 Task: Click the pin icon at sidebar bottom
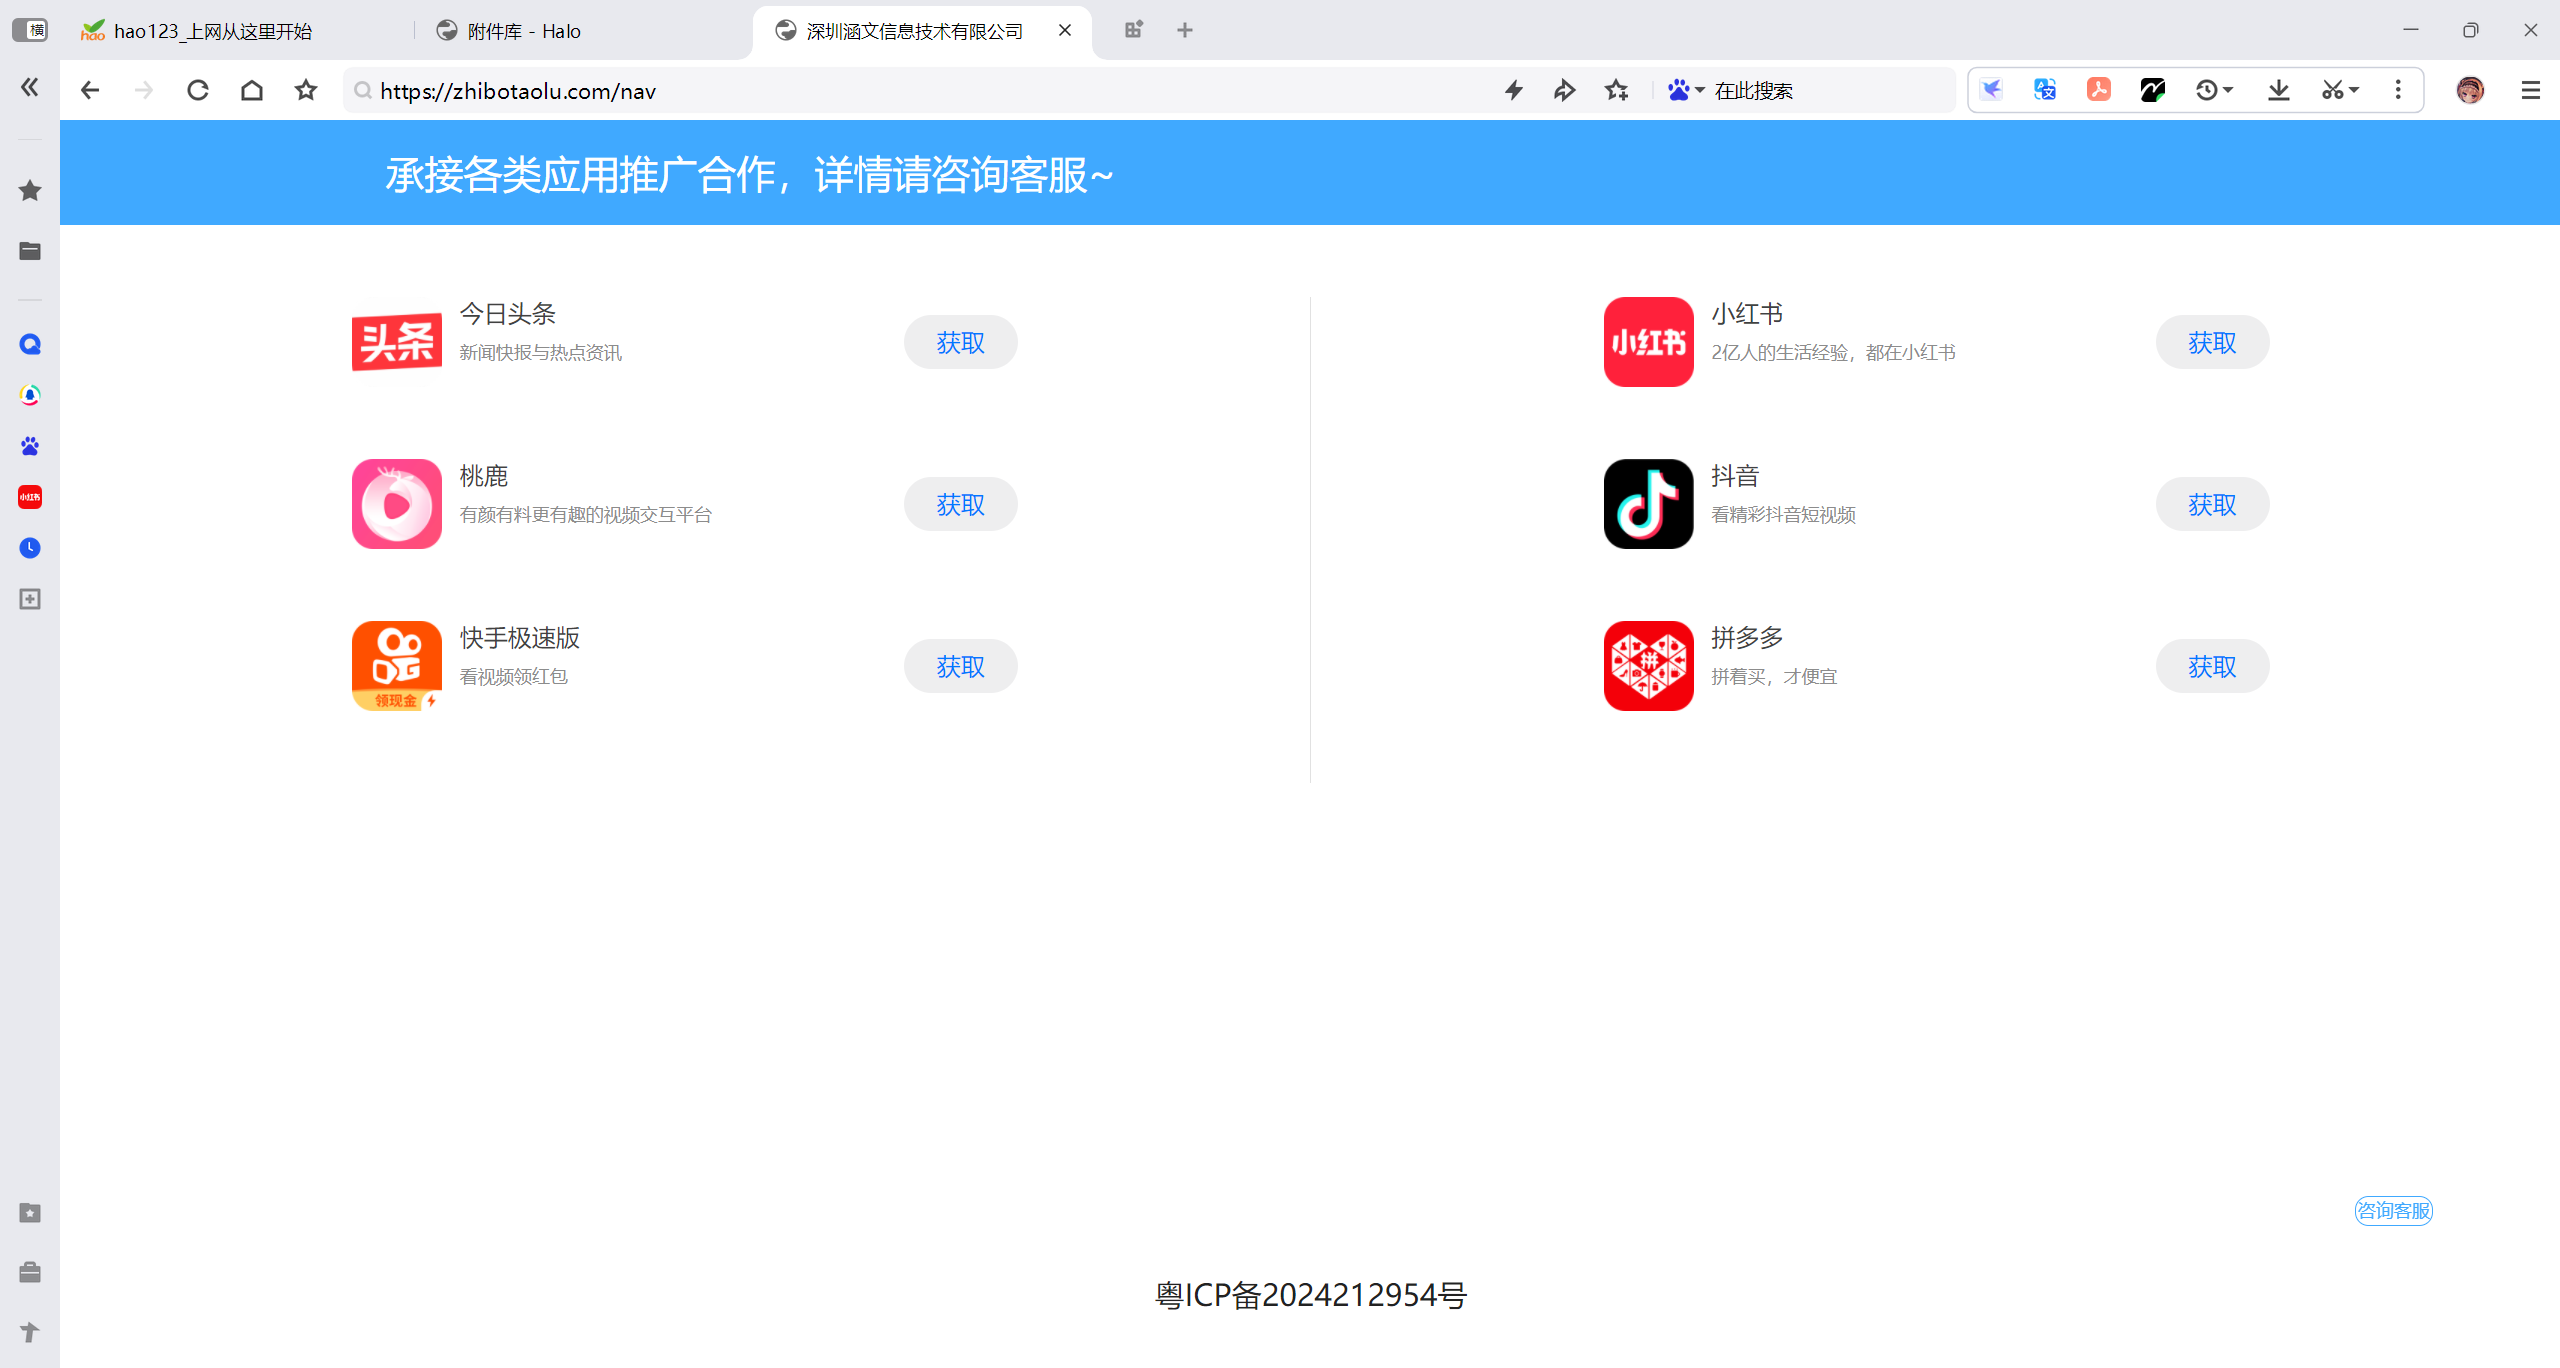(x=30, y=1332)
